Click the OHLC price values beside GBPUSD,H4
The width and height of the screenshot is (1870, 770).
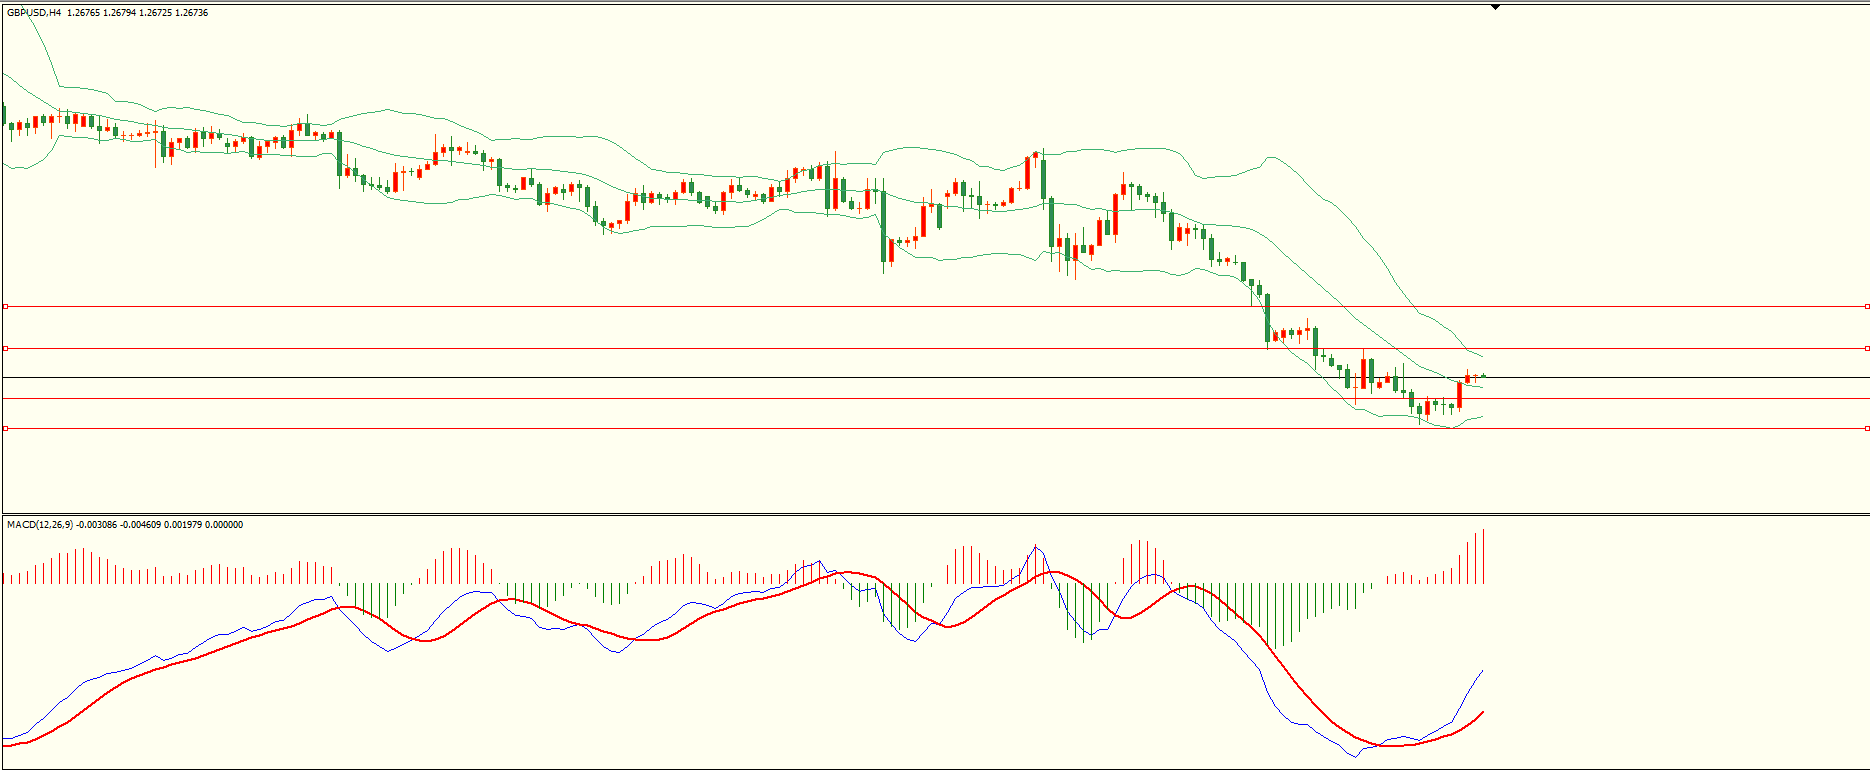tap(138, 13)
